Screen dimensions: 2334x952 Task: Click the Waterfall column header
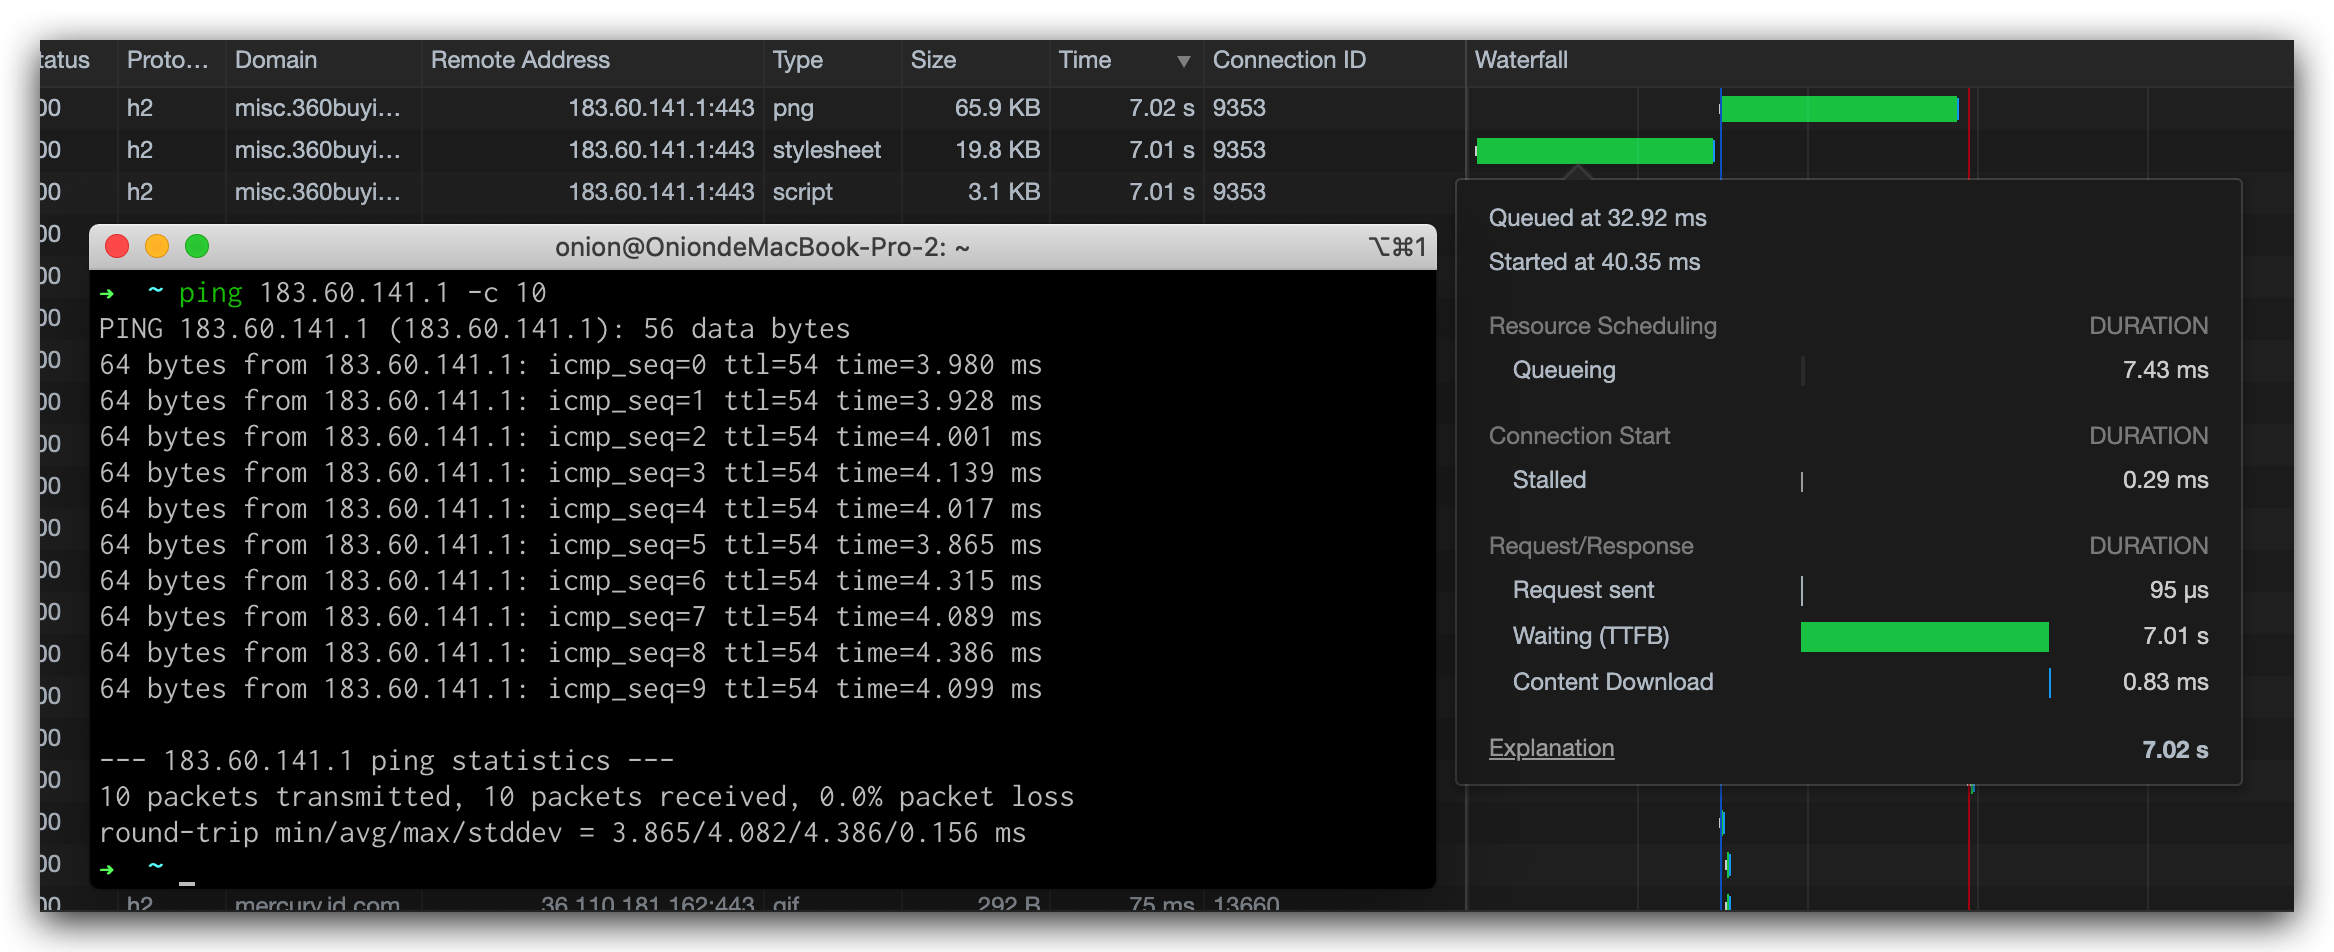pos(1521,60)
